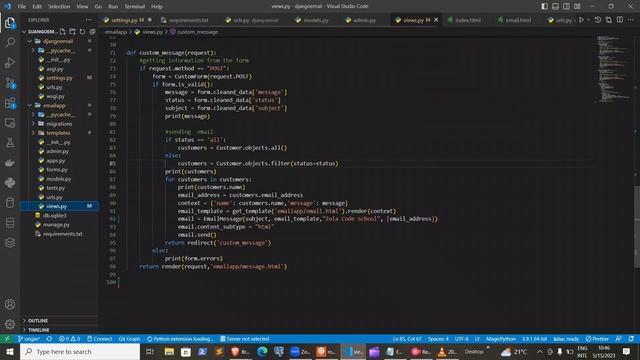Switch to the email.html tab

(x=518, y=20)
